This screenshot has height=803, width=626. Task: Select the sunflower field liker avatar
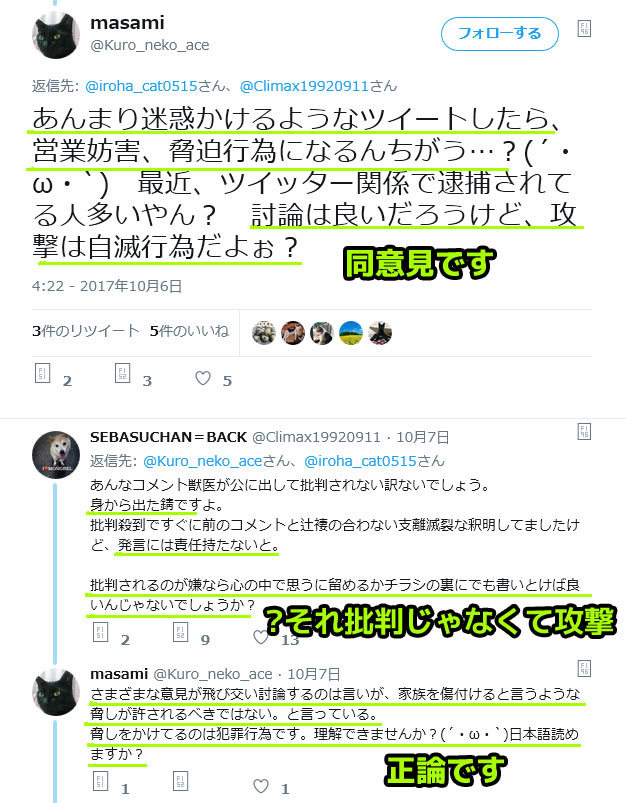[351, 333]
